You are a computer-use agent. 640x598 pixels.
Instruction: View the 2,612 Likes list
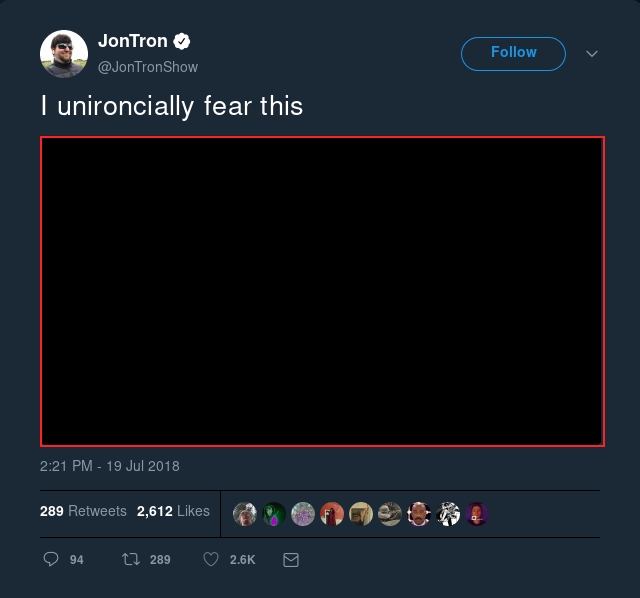[173, 511]
